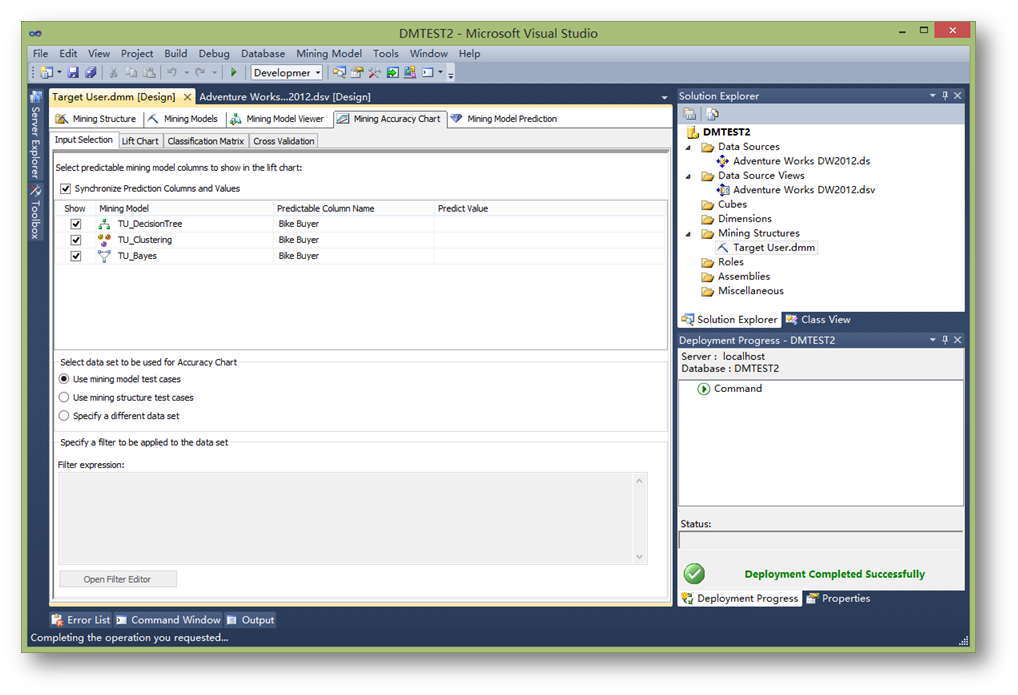Uncheck the Show box for TU_DecisionTree
The height and width of the screenshot is (695, 1018).
click(x=76, y=224)
